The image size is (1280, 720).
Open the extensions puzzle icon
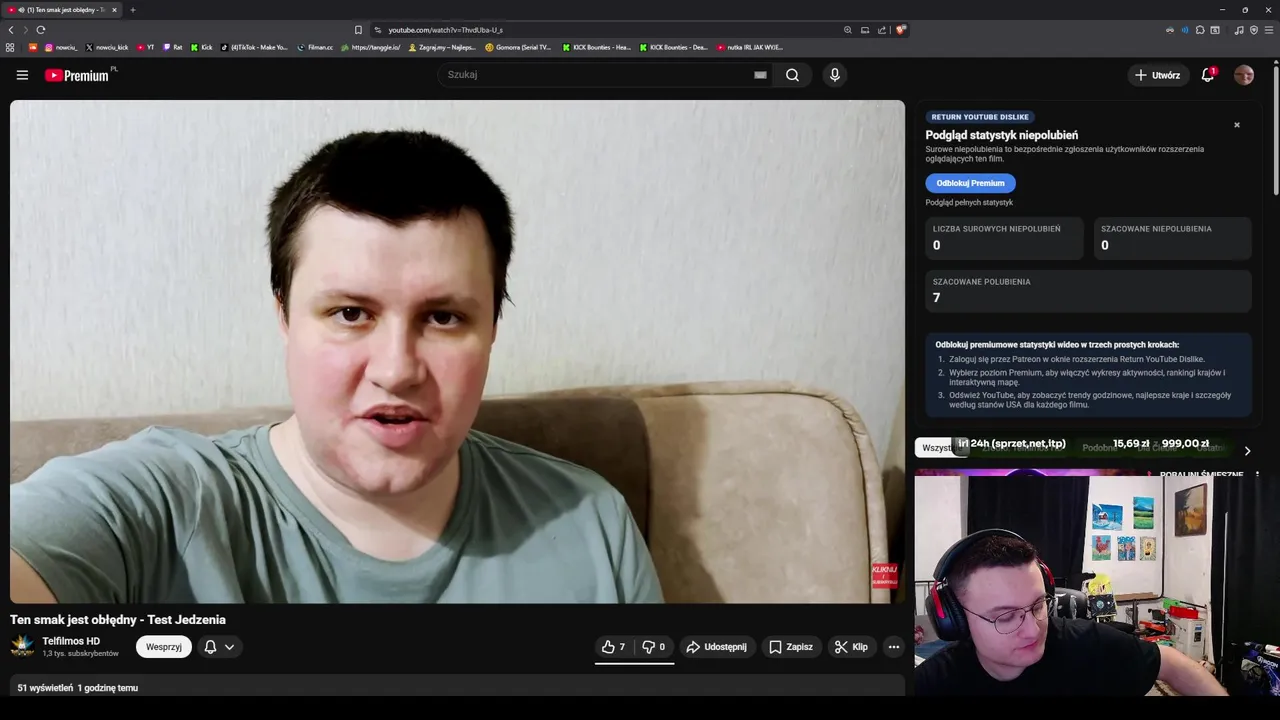pyautogui.click(x=1200, y=30)
